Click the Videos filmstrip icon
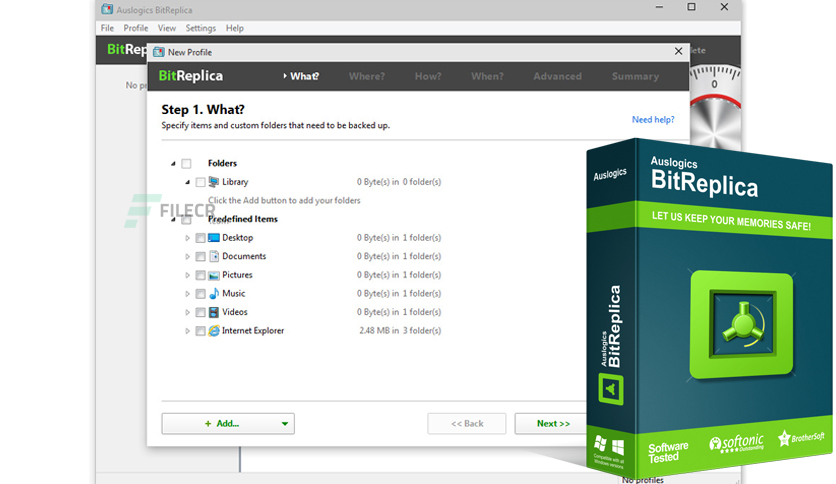The width and height of the screenshot is (836, 484). point(214,312)
